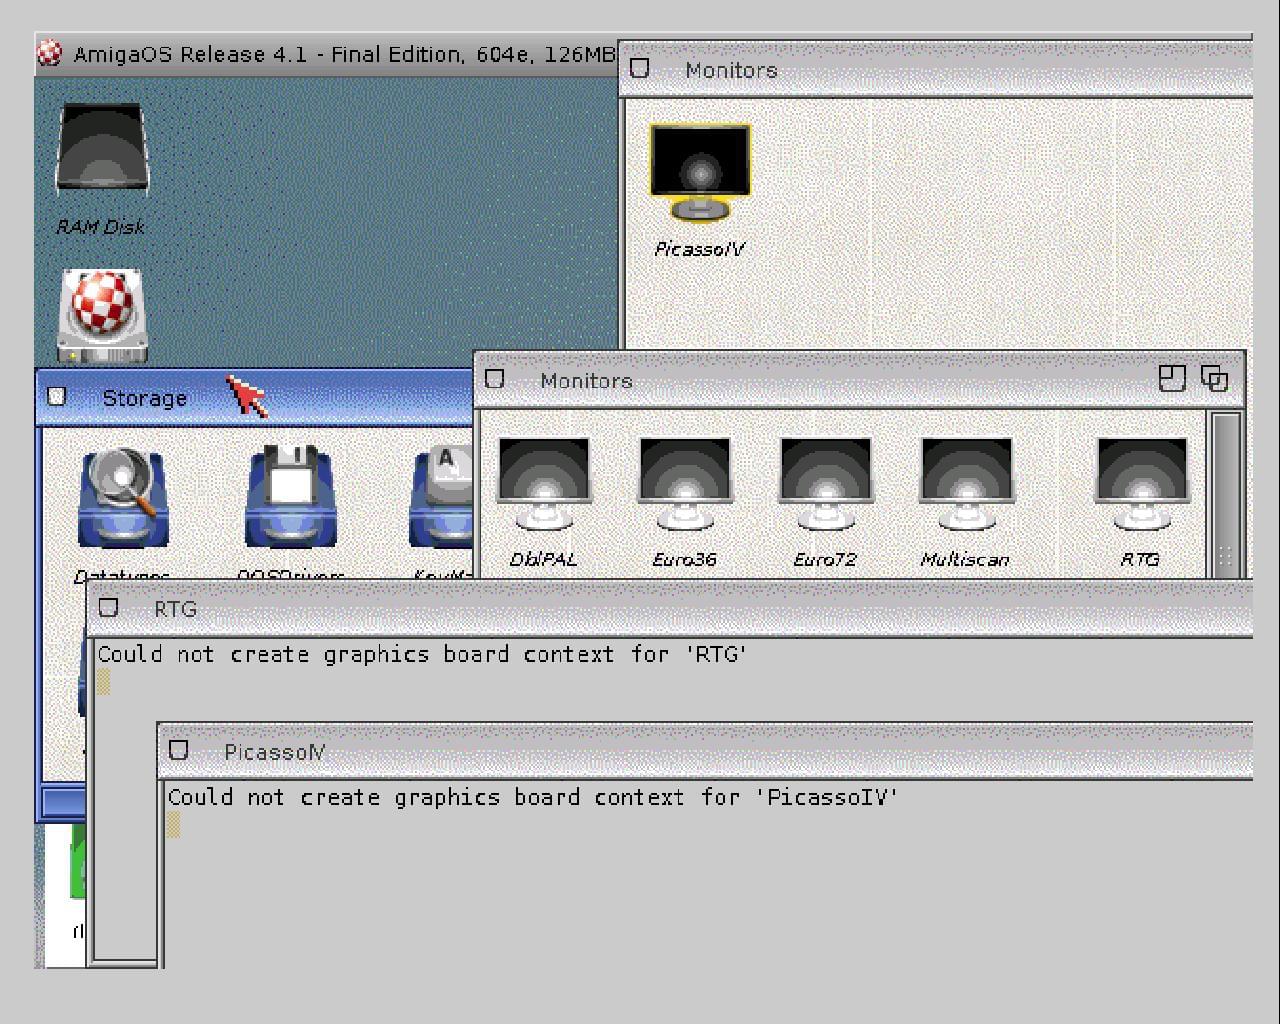Click the AmigaOS Release 4.1 screen title text
Screen dimensions: 1280x1024
[x=344, y=54]
